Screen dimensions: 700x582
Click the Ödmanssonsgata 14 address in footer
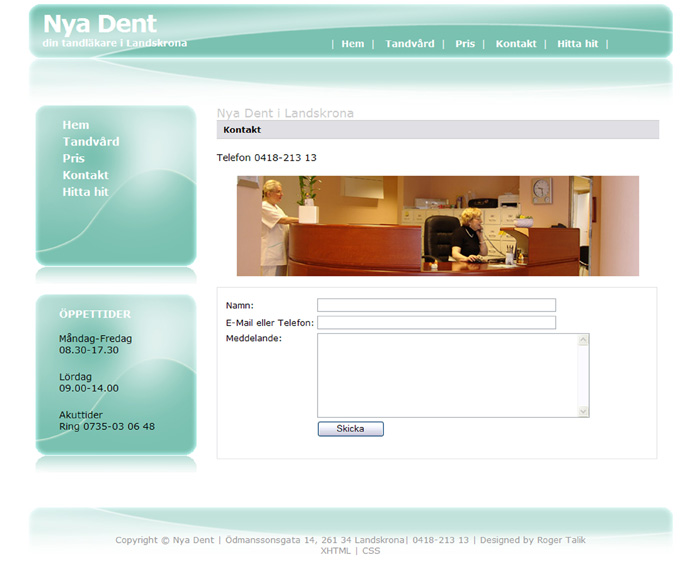click(315, 540)
